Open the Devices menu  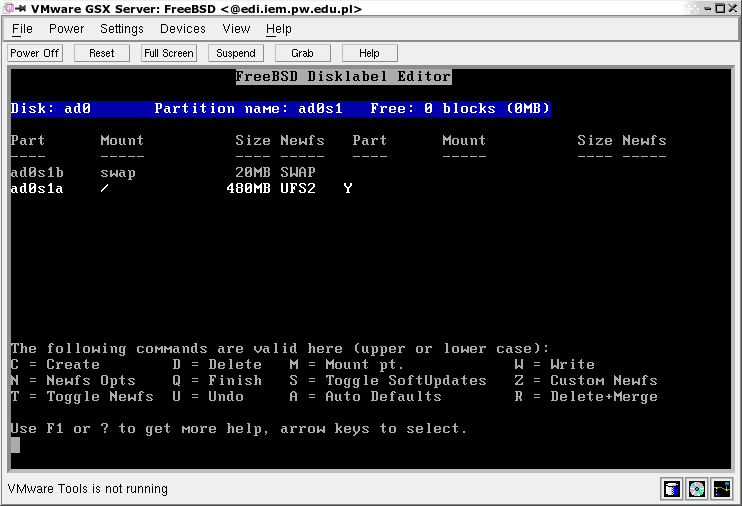tap(183, 29)
